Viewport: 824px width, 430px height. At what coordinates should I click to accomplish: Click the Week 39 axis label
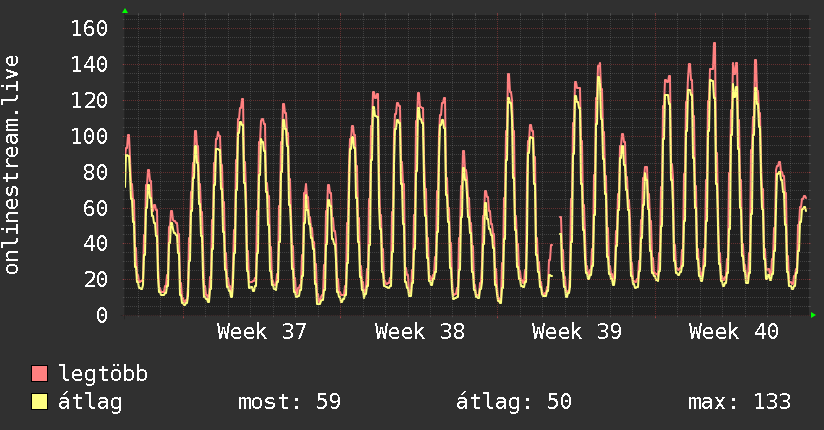576,332
